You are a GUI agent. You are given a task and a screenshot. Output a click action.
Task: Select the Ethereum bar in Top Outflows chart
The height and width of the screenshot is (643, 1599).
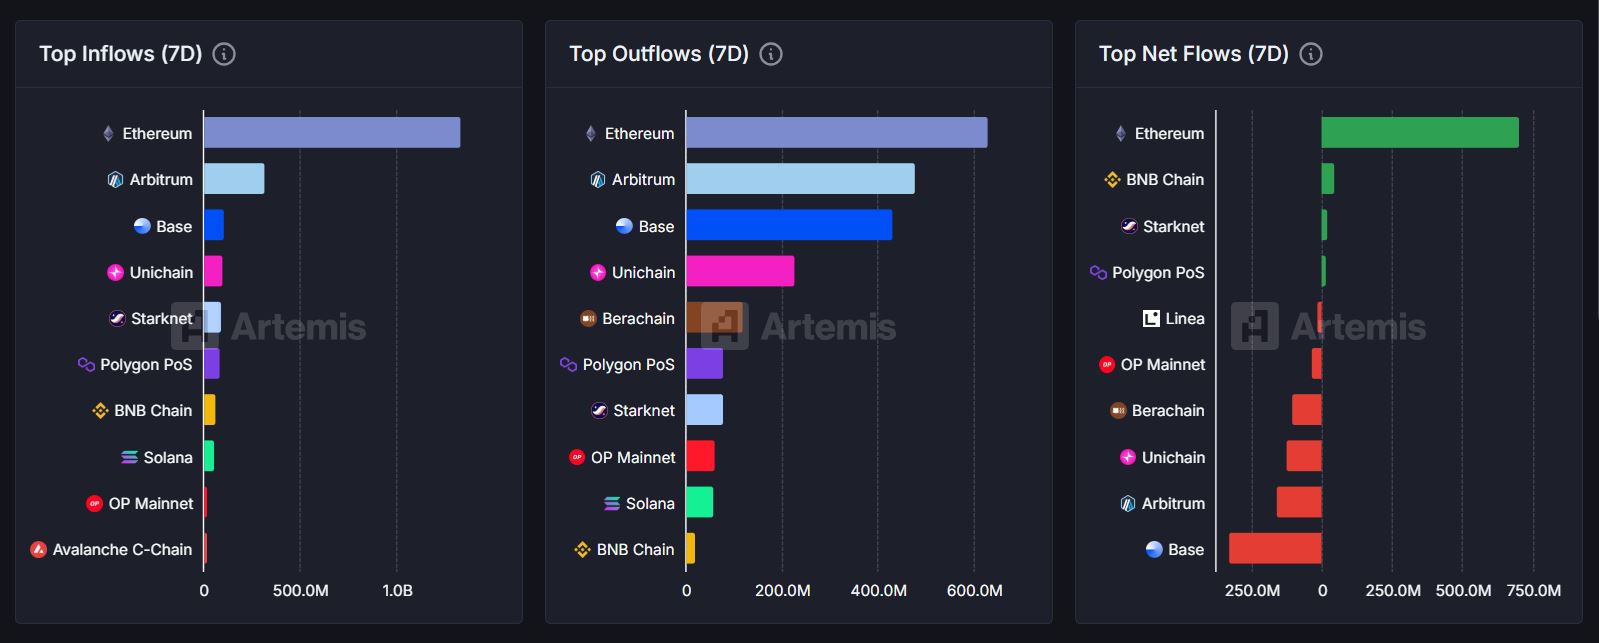pyautogui.click(x=837, y=133)
